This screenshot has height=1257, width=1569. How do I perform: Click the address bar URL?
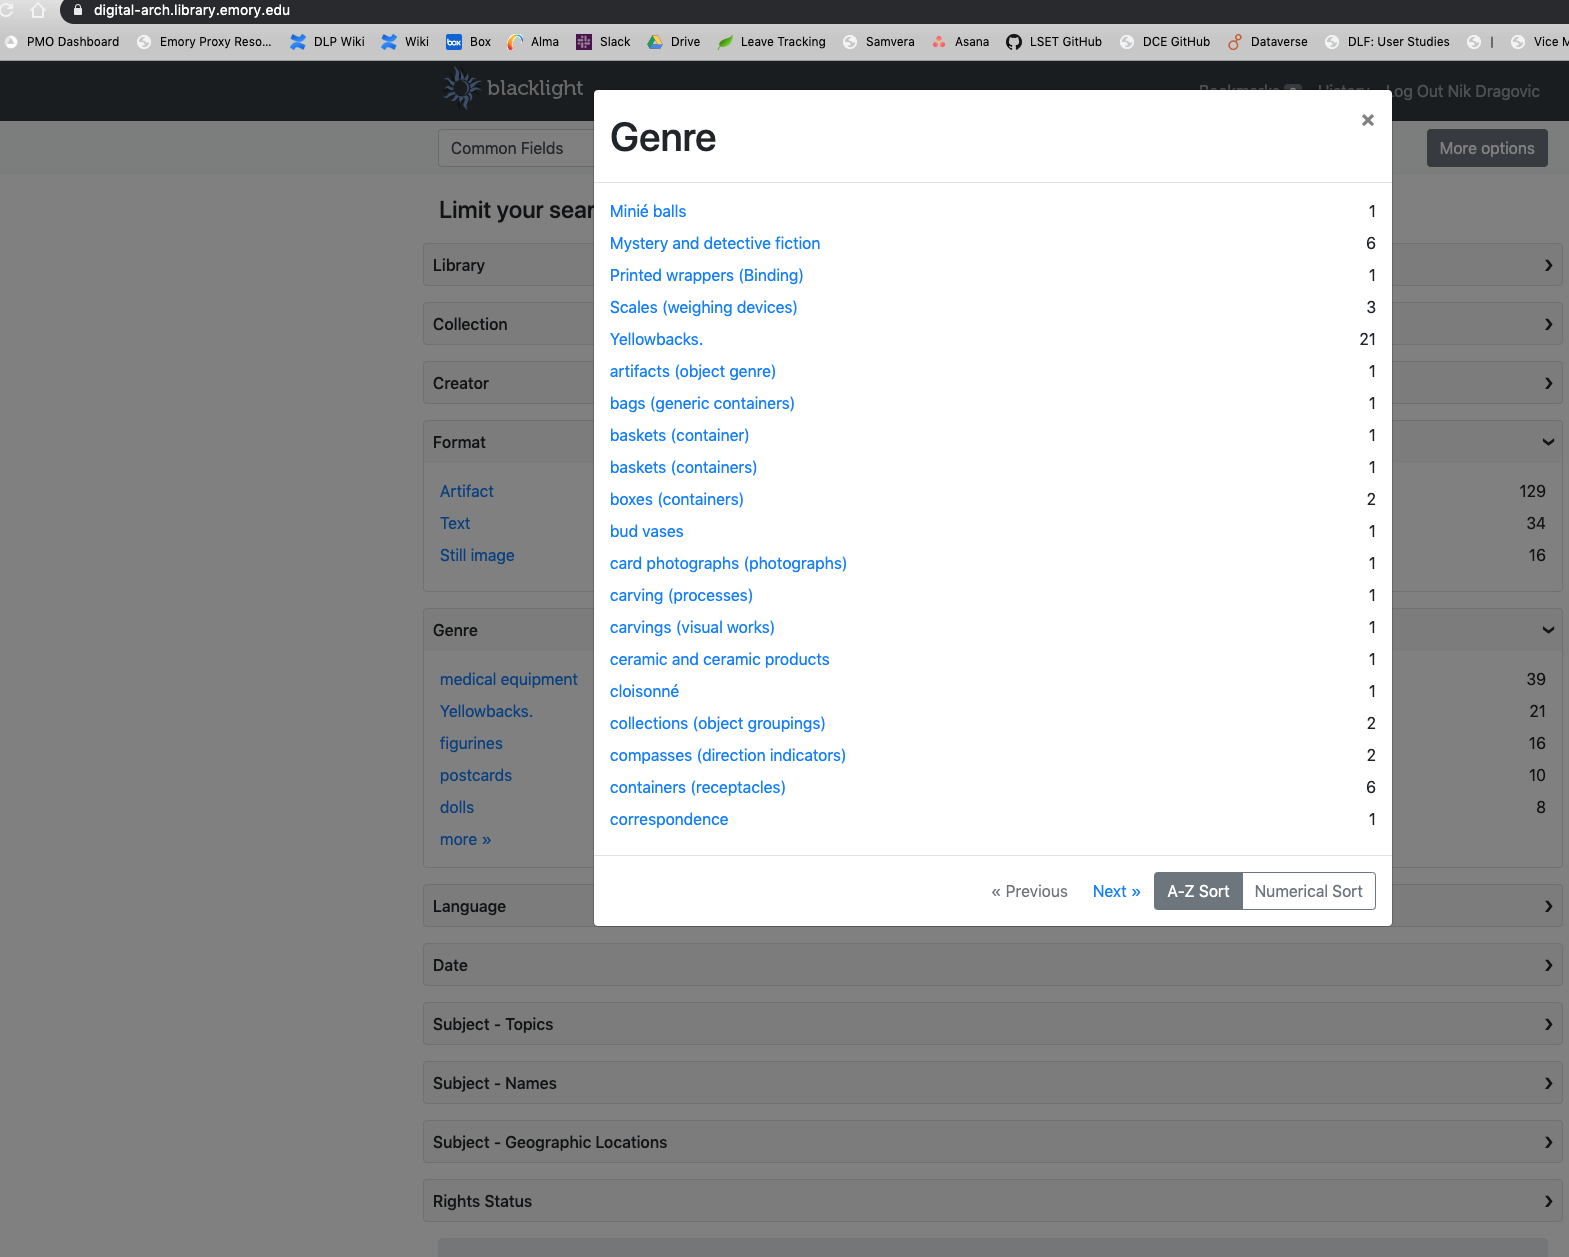coord(192,10)
